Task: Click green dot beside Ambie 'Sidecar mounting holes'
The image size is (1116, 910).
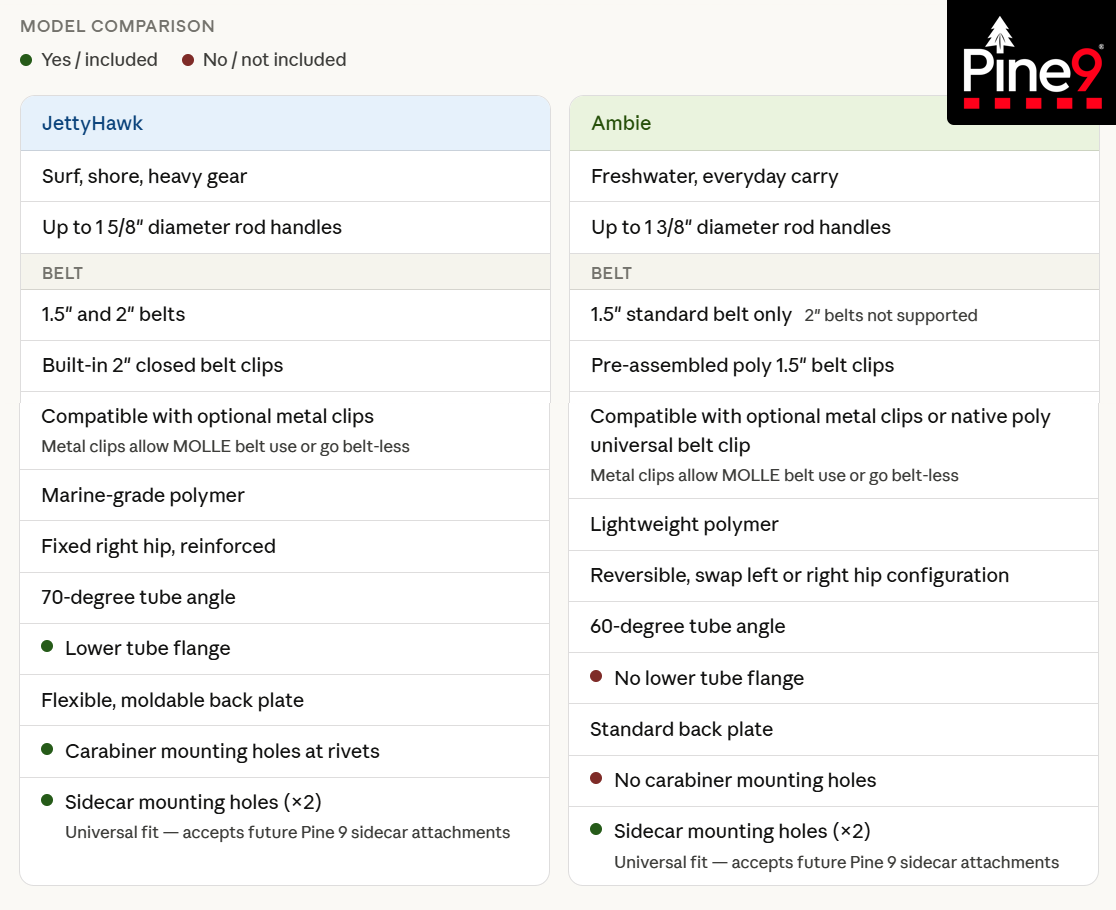Action: [x=596, y=829]
